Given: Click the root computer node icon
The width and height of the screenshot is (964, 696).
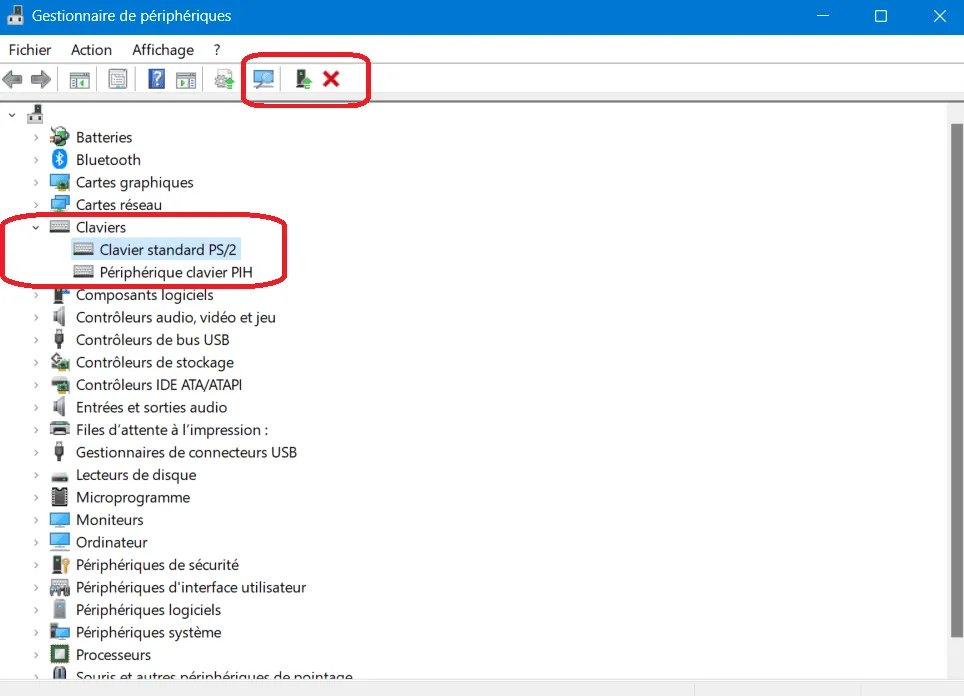Looking at the screenshot, I should [35, 114].
